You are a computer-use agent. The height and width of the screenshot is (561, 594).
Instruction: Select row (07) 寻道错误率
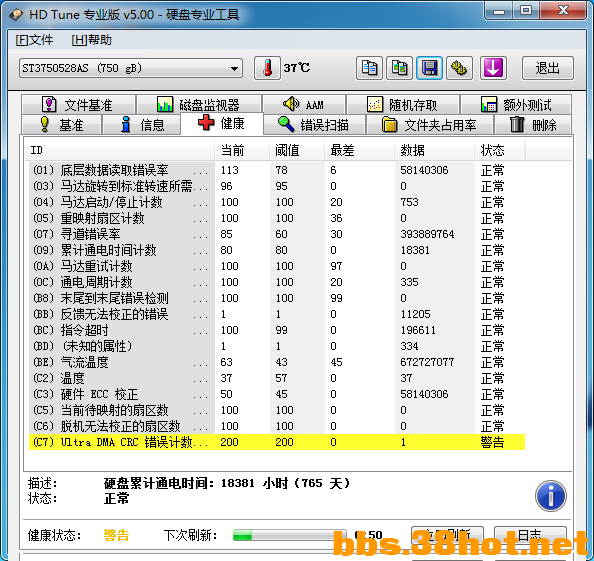[x=277, y=234]
